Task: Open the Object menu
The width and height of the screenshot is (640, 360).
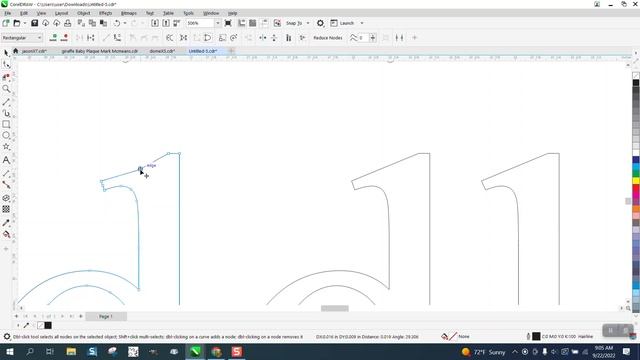Action: click(x=84, y=13)
